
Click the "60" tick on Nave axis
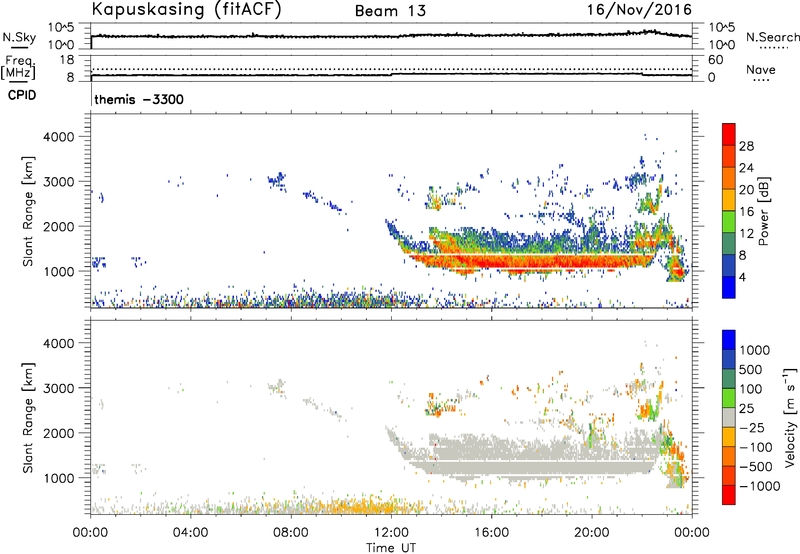(x=715, y=60)
